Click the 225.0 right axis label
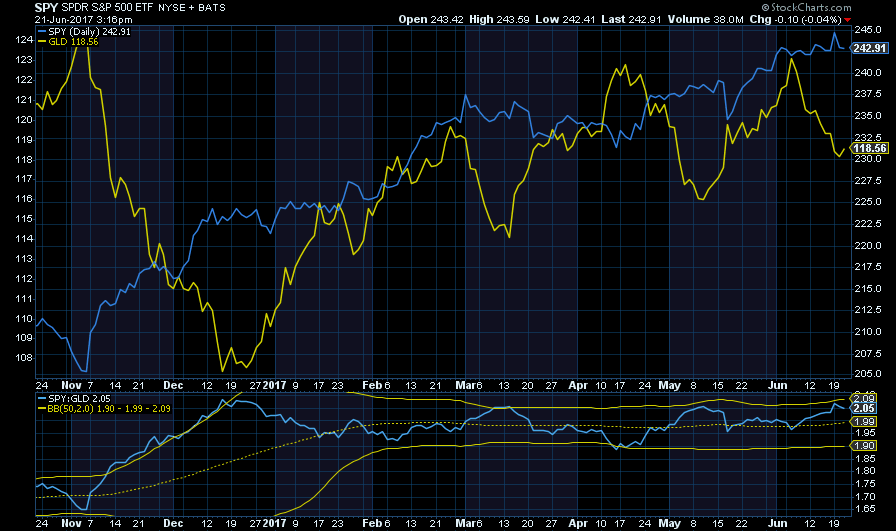The image size is (896, 531). [x=867, y=202]
